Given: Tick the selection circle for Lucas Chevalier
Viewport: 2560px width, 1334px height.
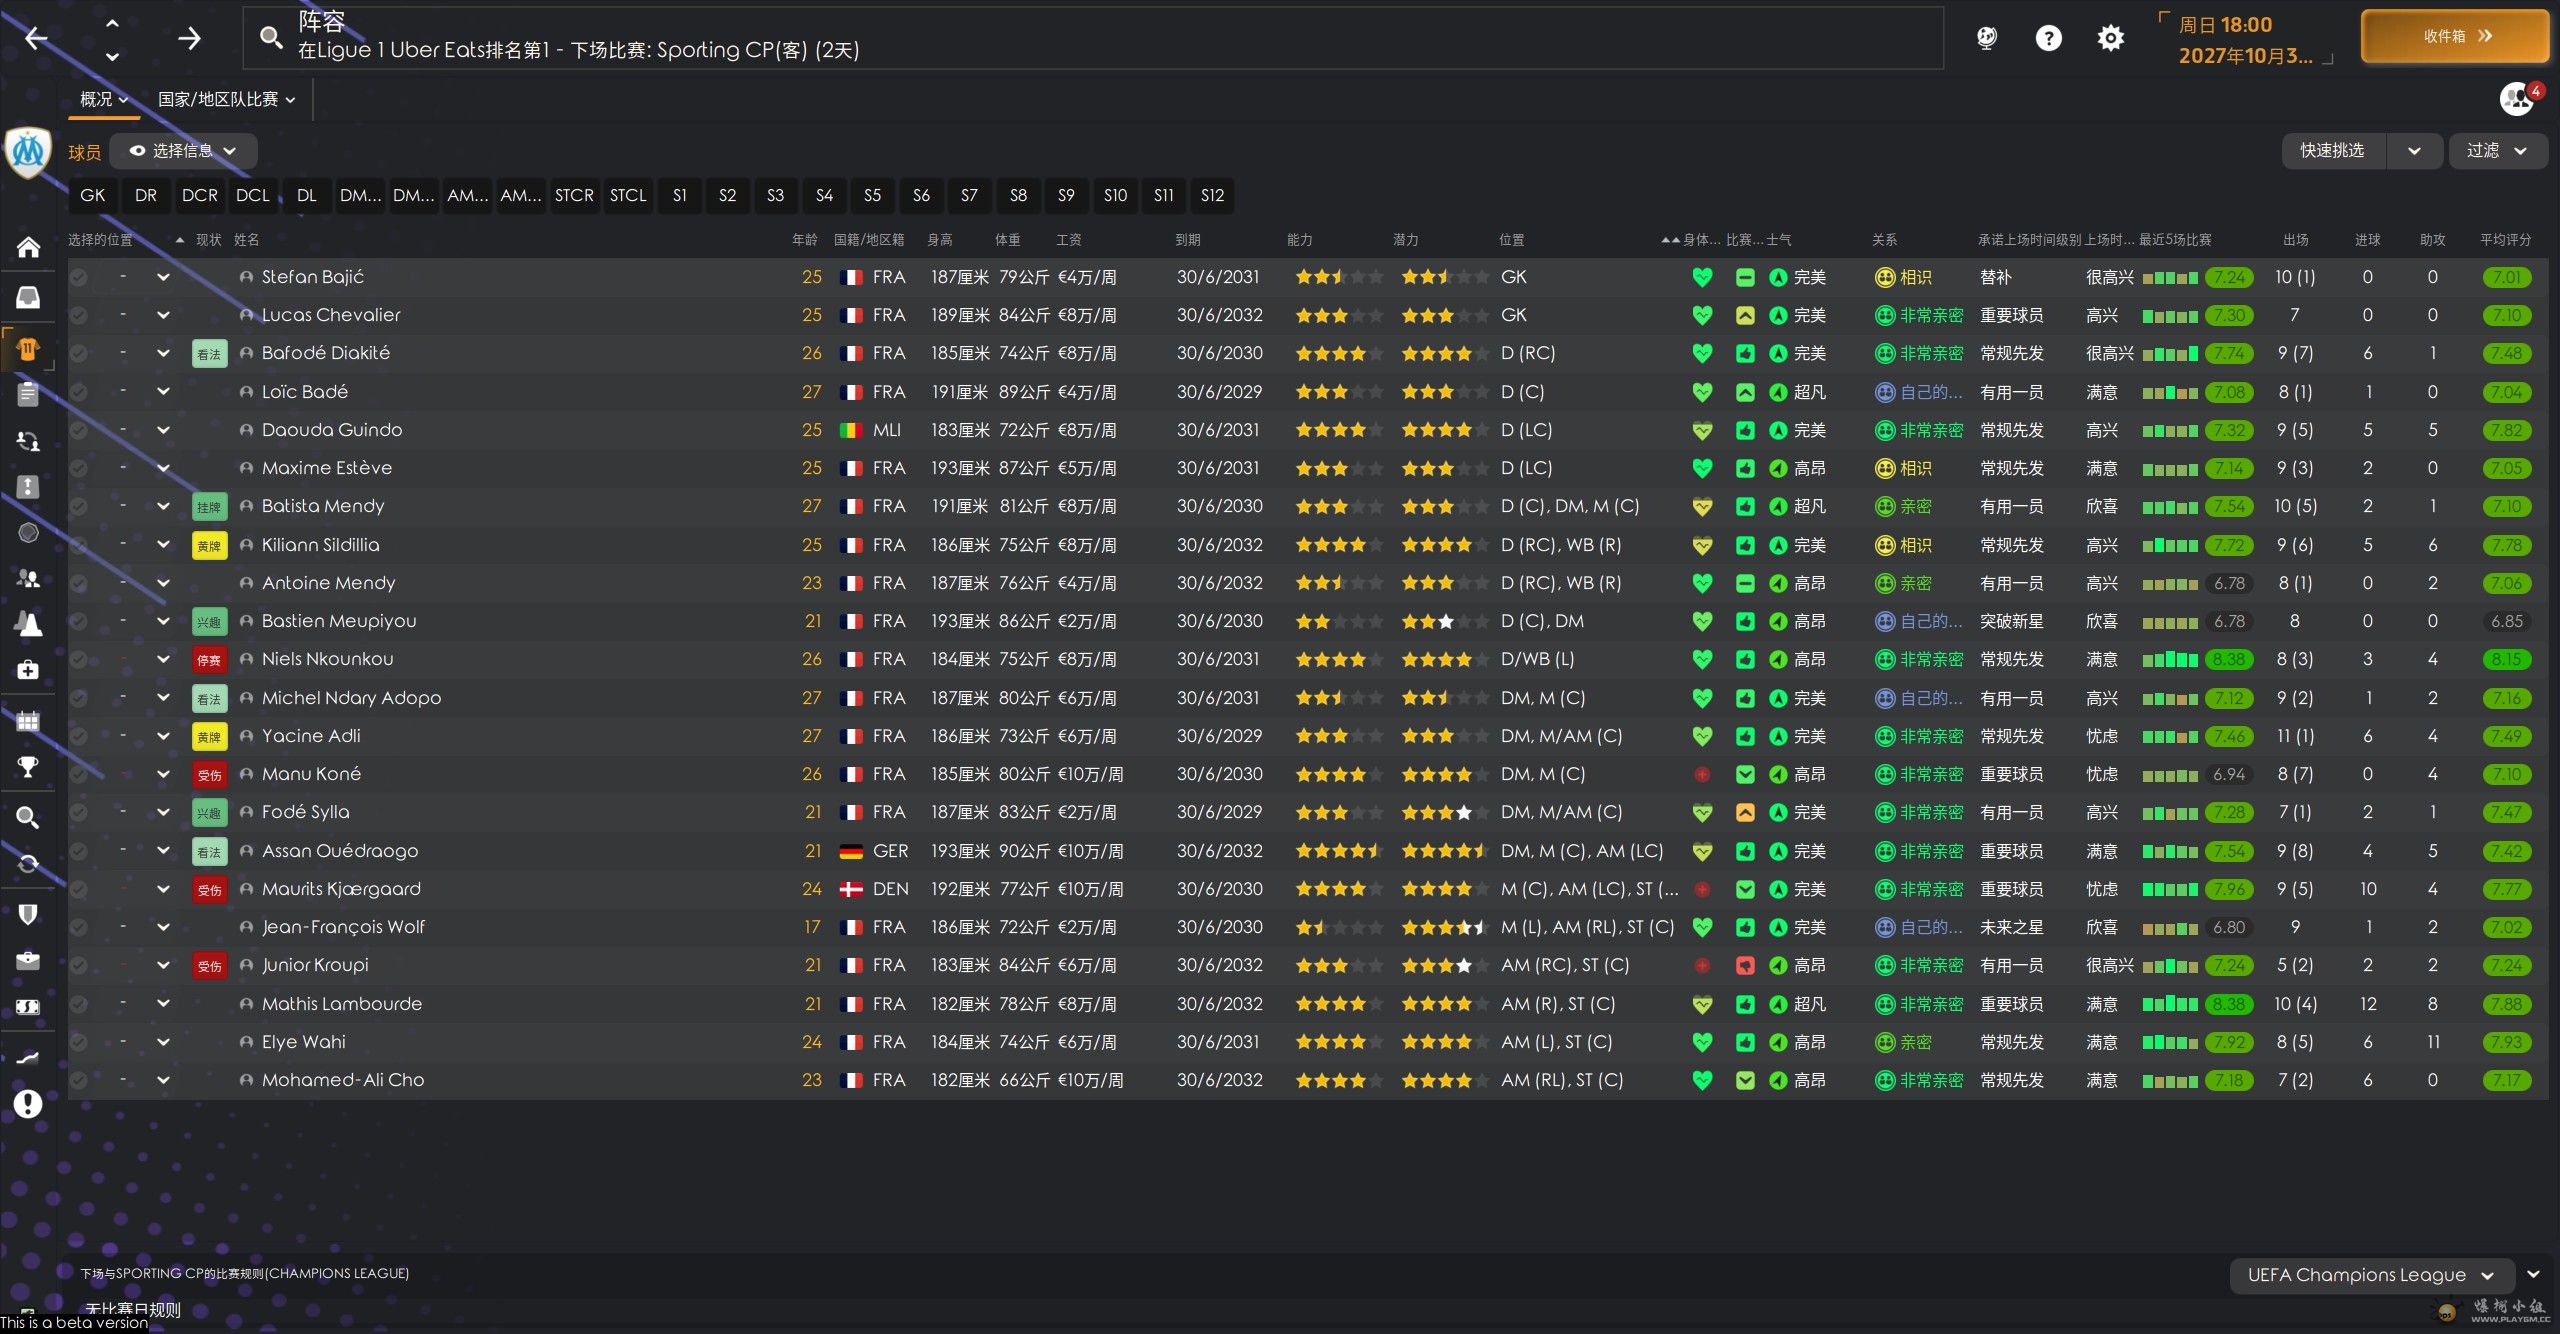Looking at the screenshot, I should click(x=79, y=315).
